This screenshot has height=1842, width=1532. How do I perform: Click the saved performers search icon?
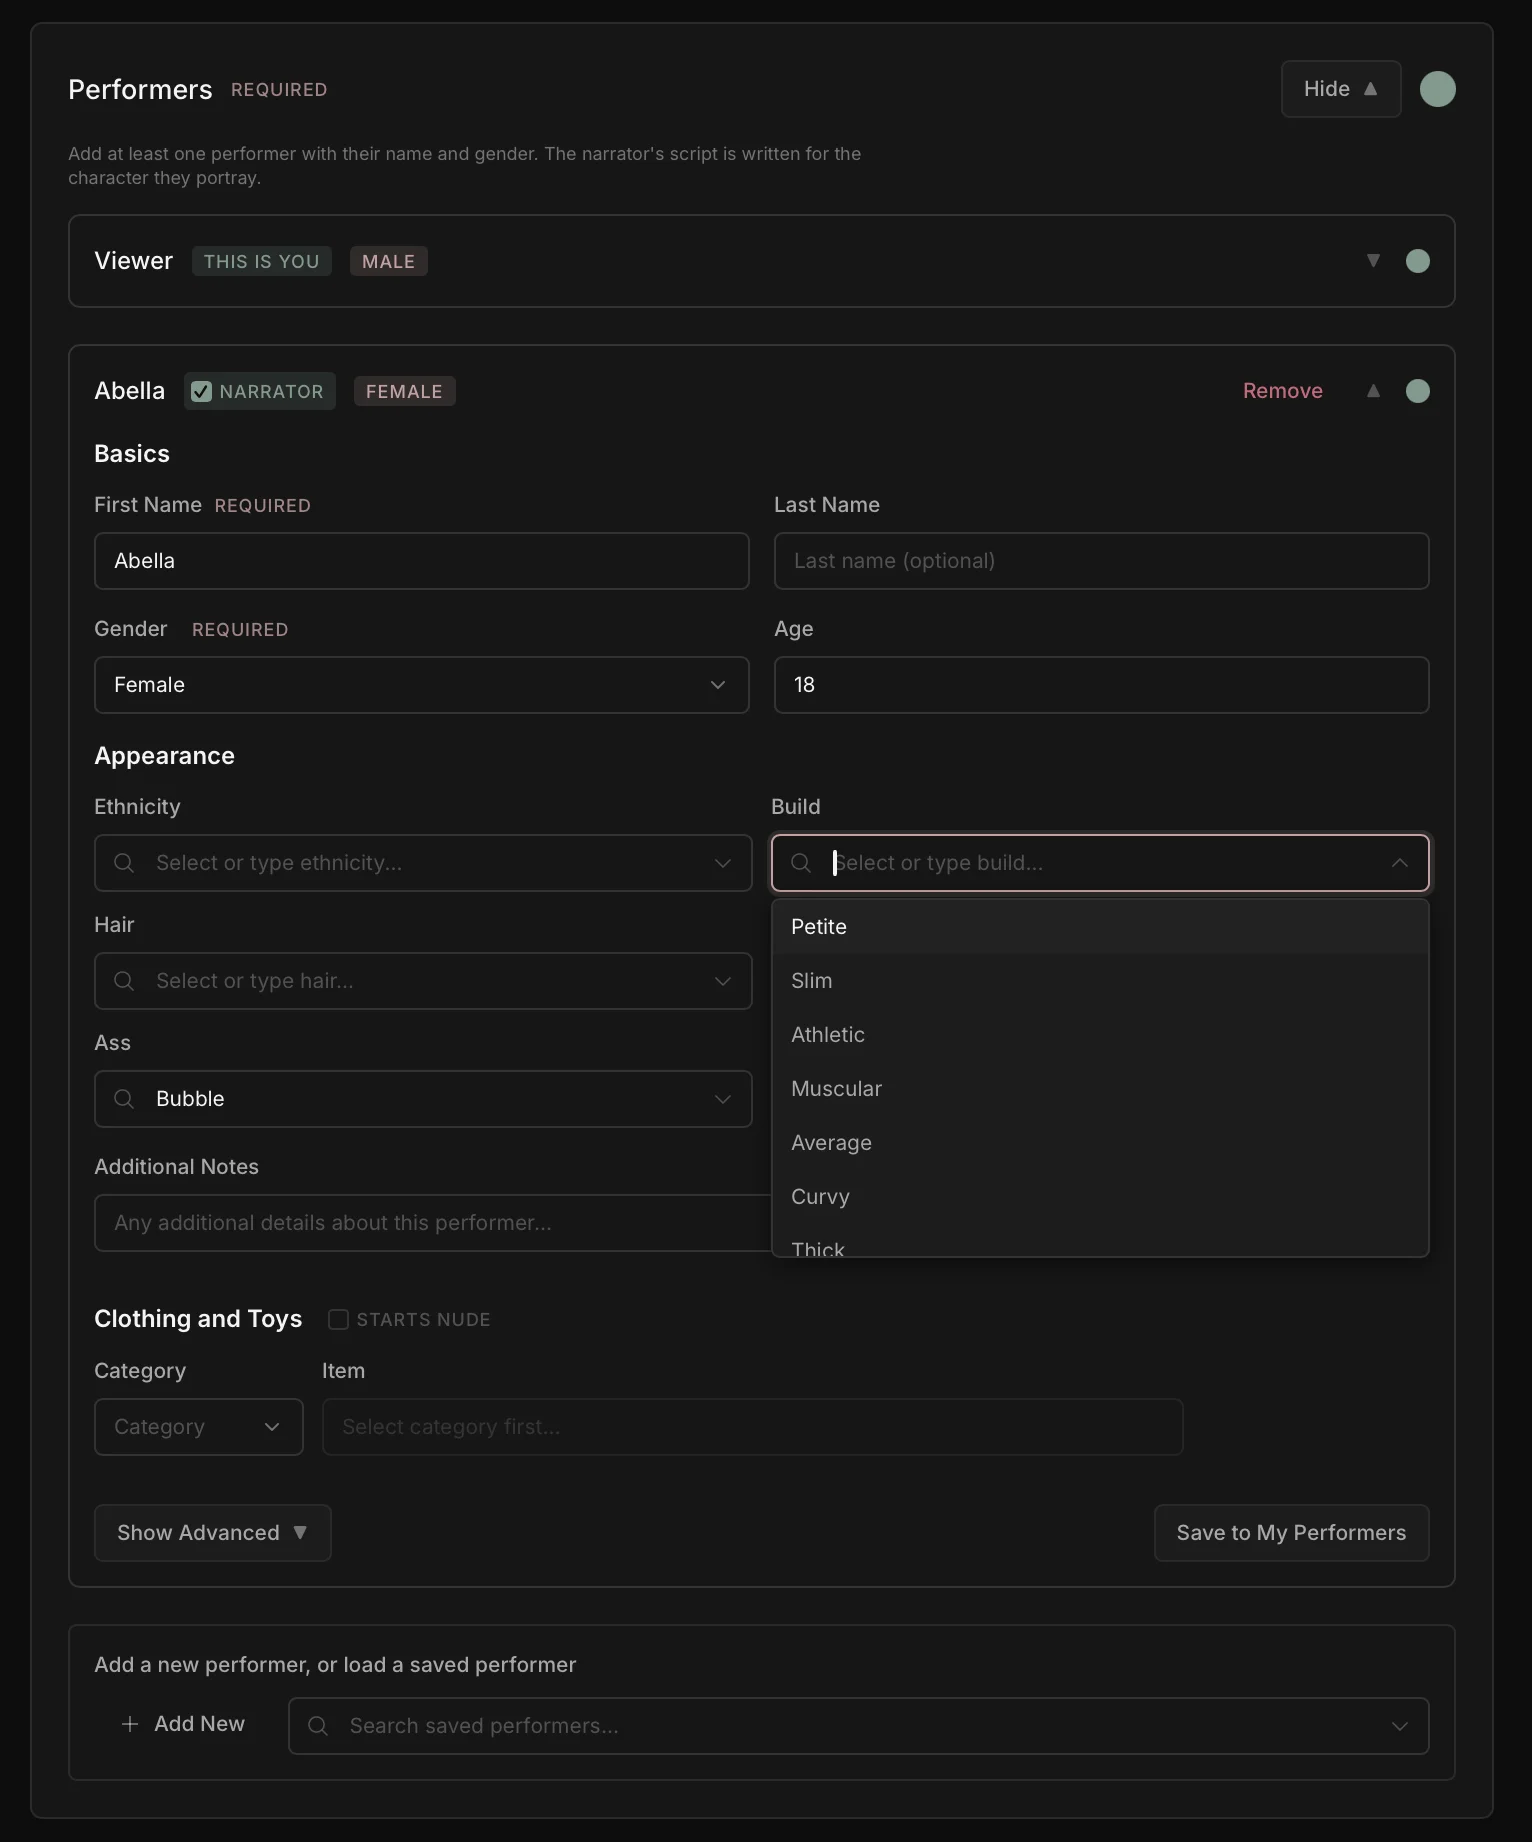[x=318, y=1726]
